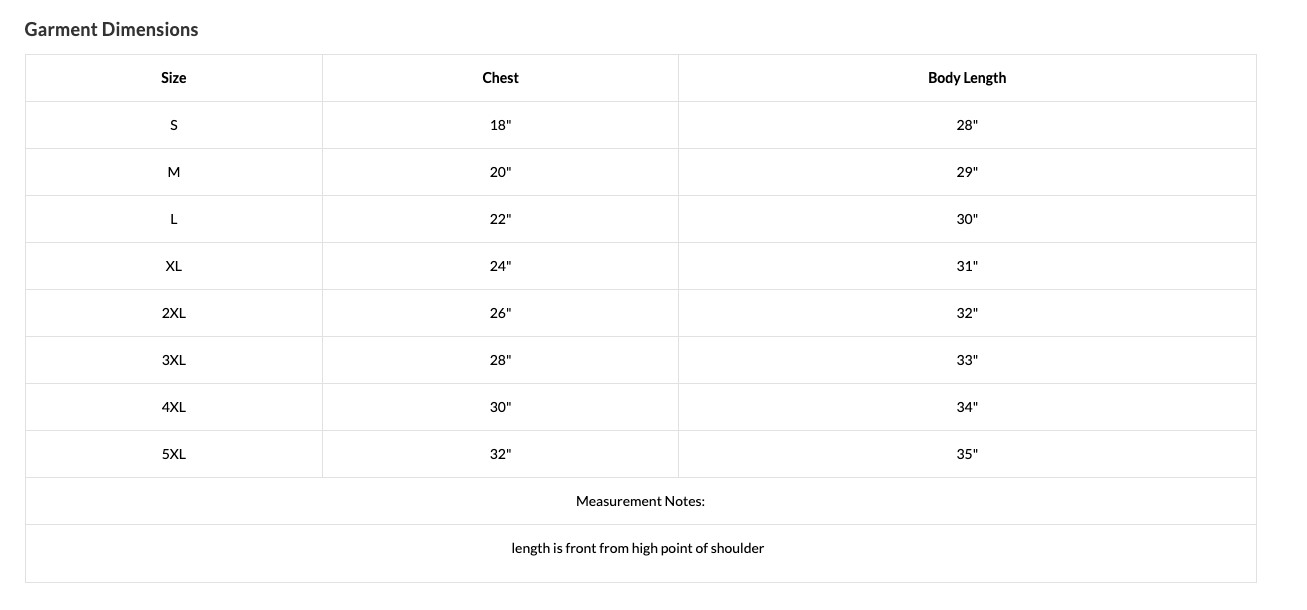
Task: Select the 2XL size row label
Action: tap(174, 313)
